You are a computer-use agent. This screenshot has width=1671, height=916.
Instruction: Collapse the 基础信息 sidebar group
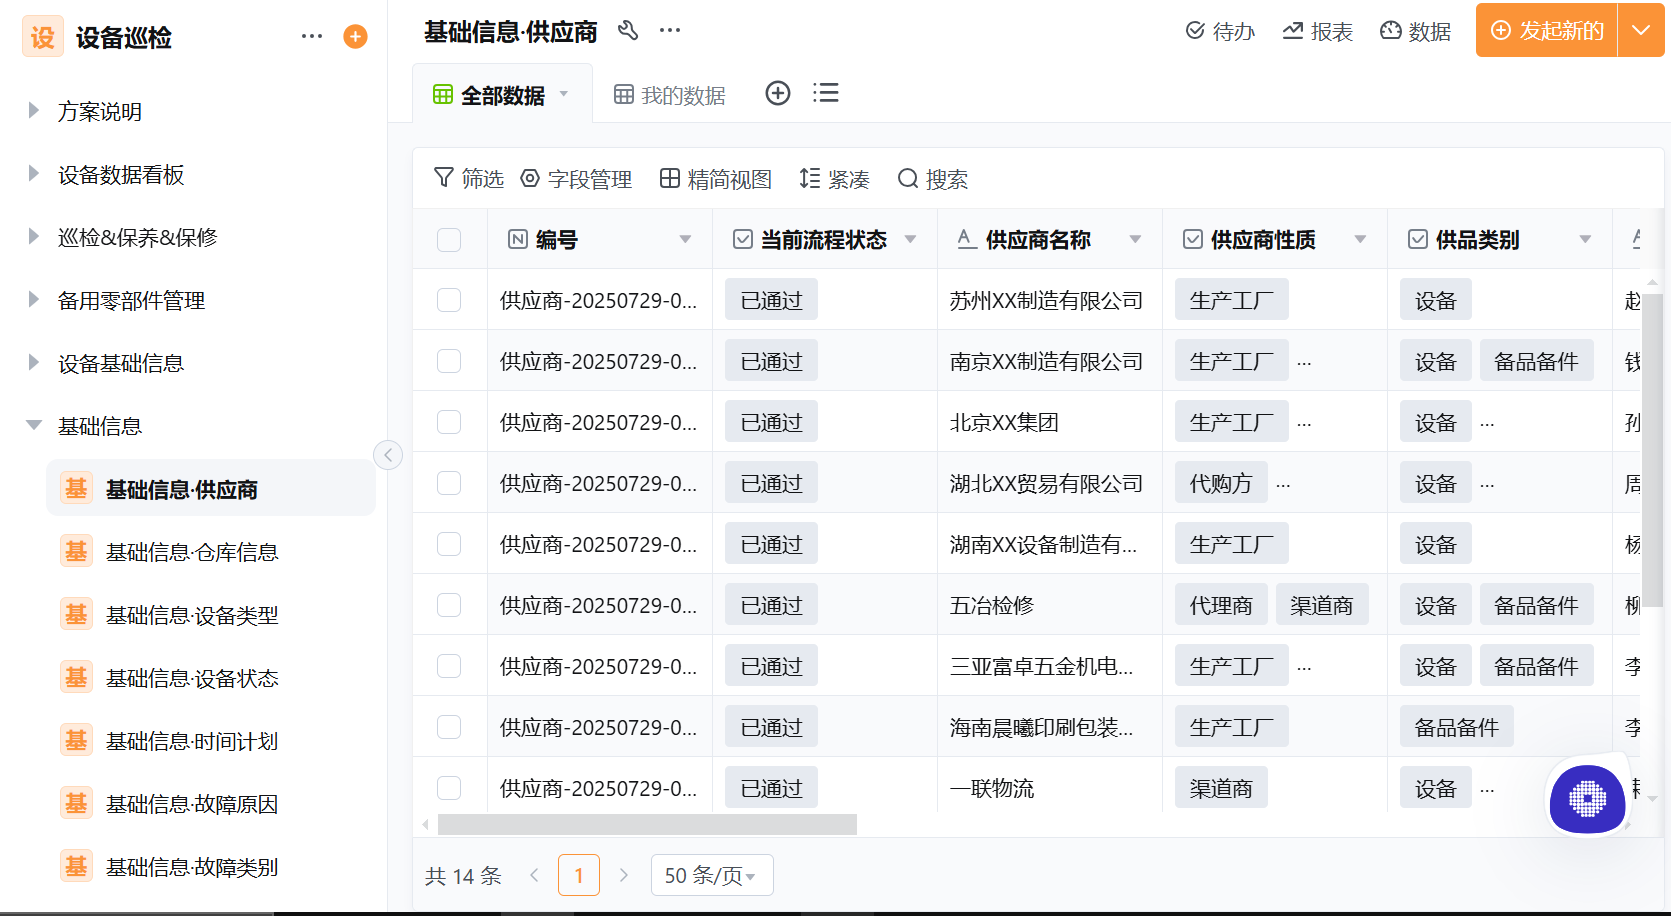(33, 426)
